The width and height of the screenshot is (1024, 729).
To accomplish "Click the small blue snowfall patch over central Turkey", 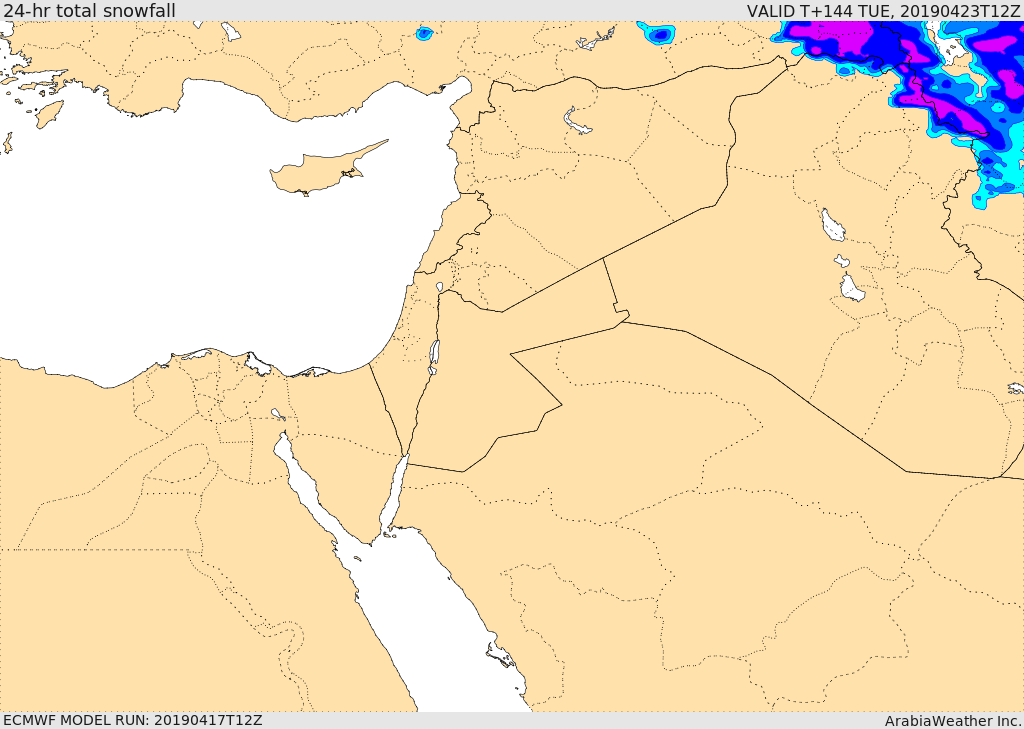I will pos(424,33).
